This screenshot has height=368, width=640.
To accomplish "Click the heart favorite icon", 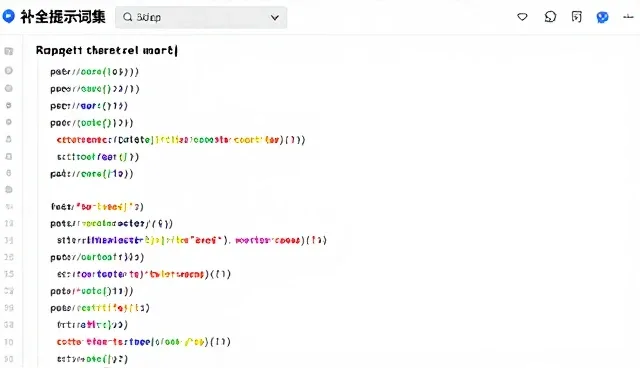I will [x=522, y=17].
